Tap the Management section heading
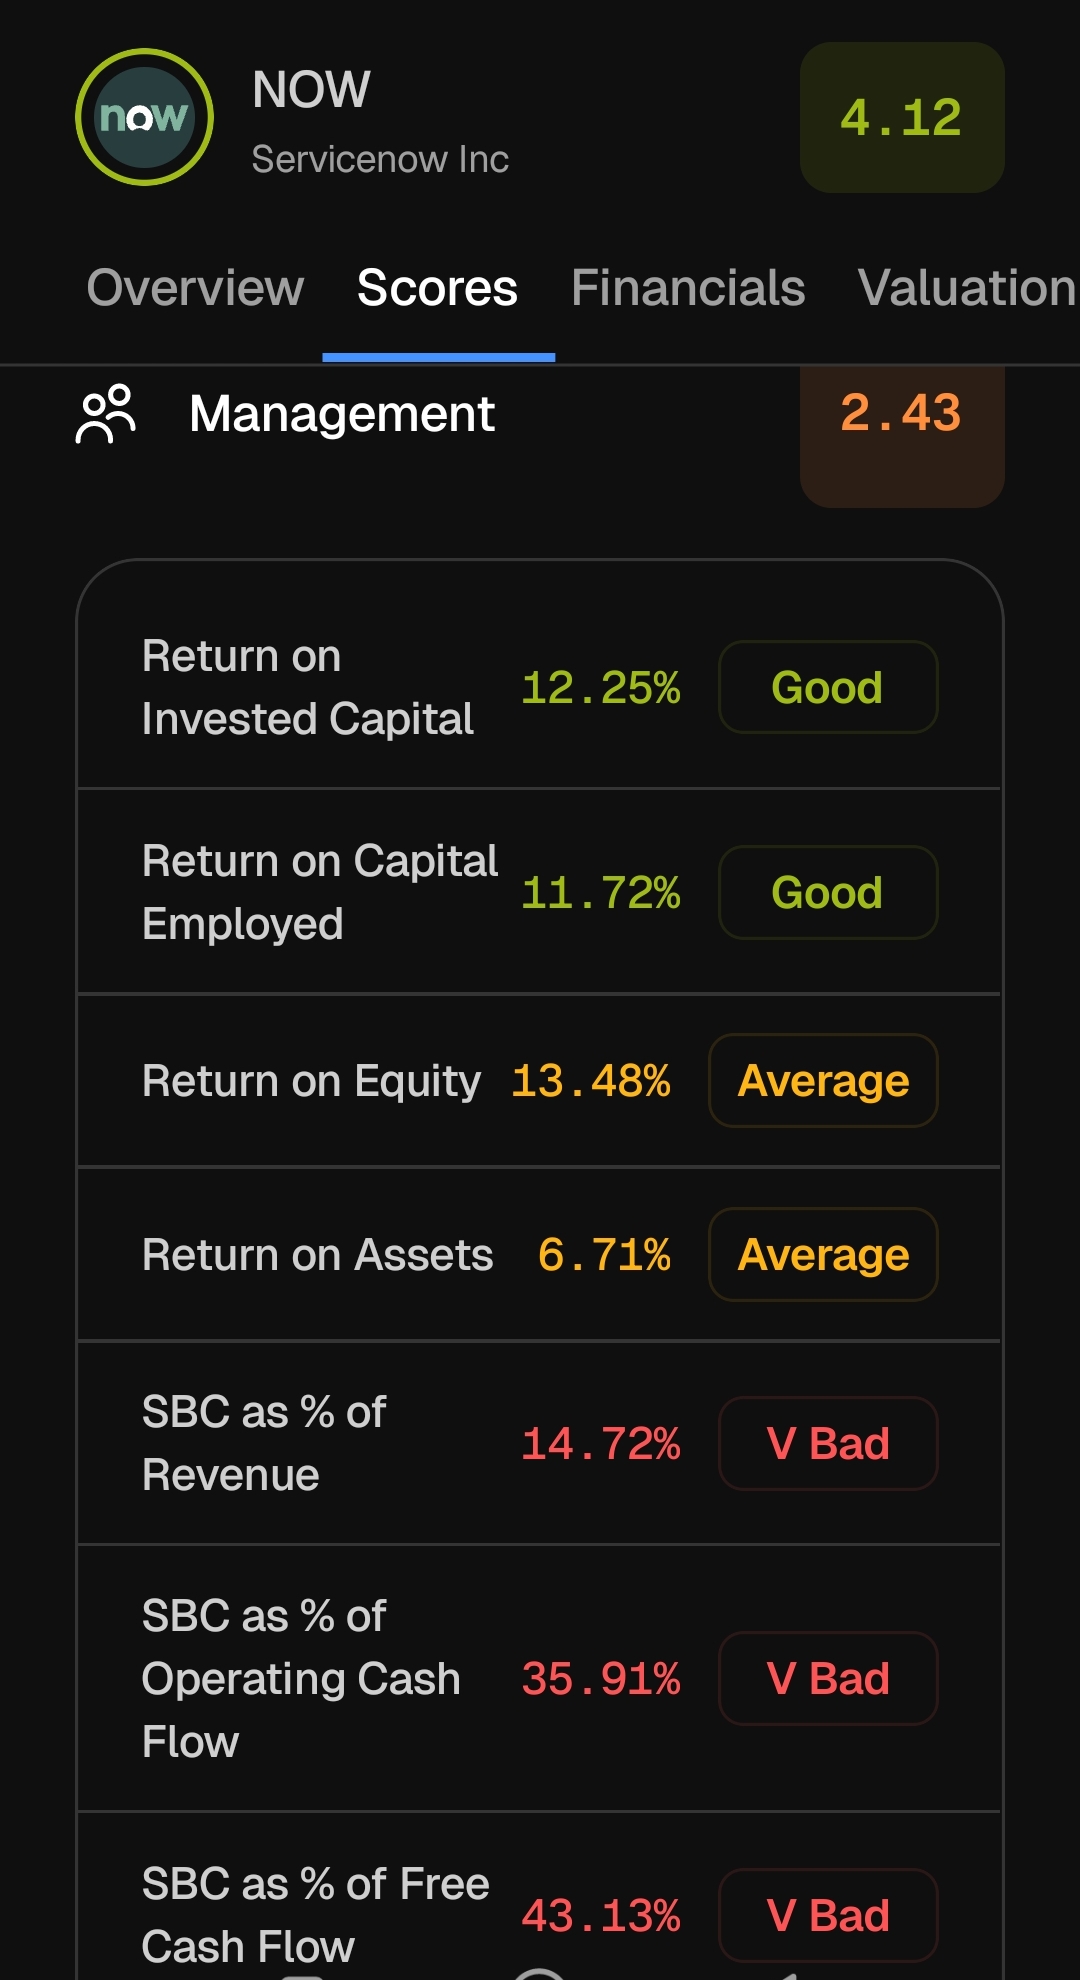The height and width of the screenshot is (1980, 1080). click(x=342, y=414)
